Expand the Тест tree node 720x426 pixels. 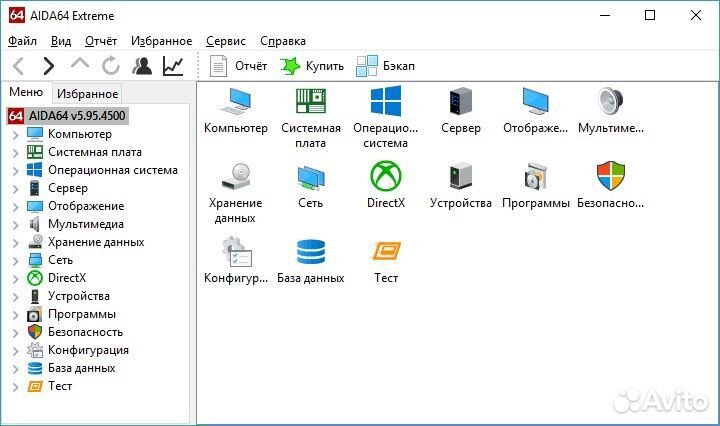[15, 386]
